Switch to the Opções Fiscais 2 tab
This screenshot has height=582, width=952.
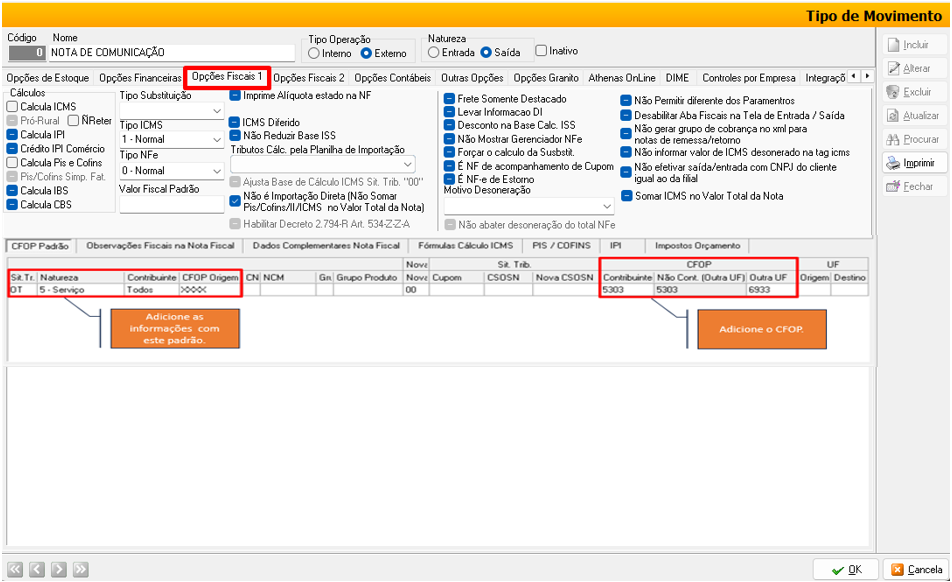(308, 78)
